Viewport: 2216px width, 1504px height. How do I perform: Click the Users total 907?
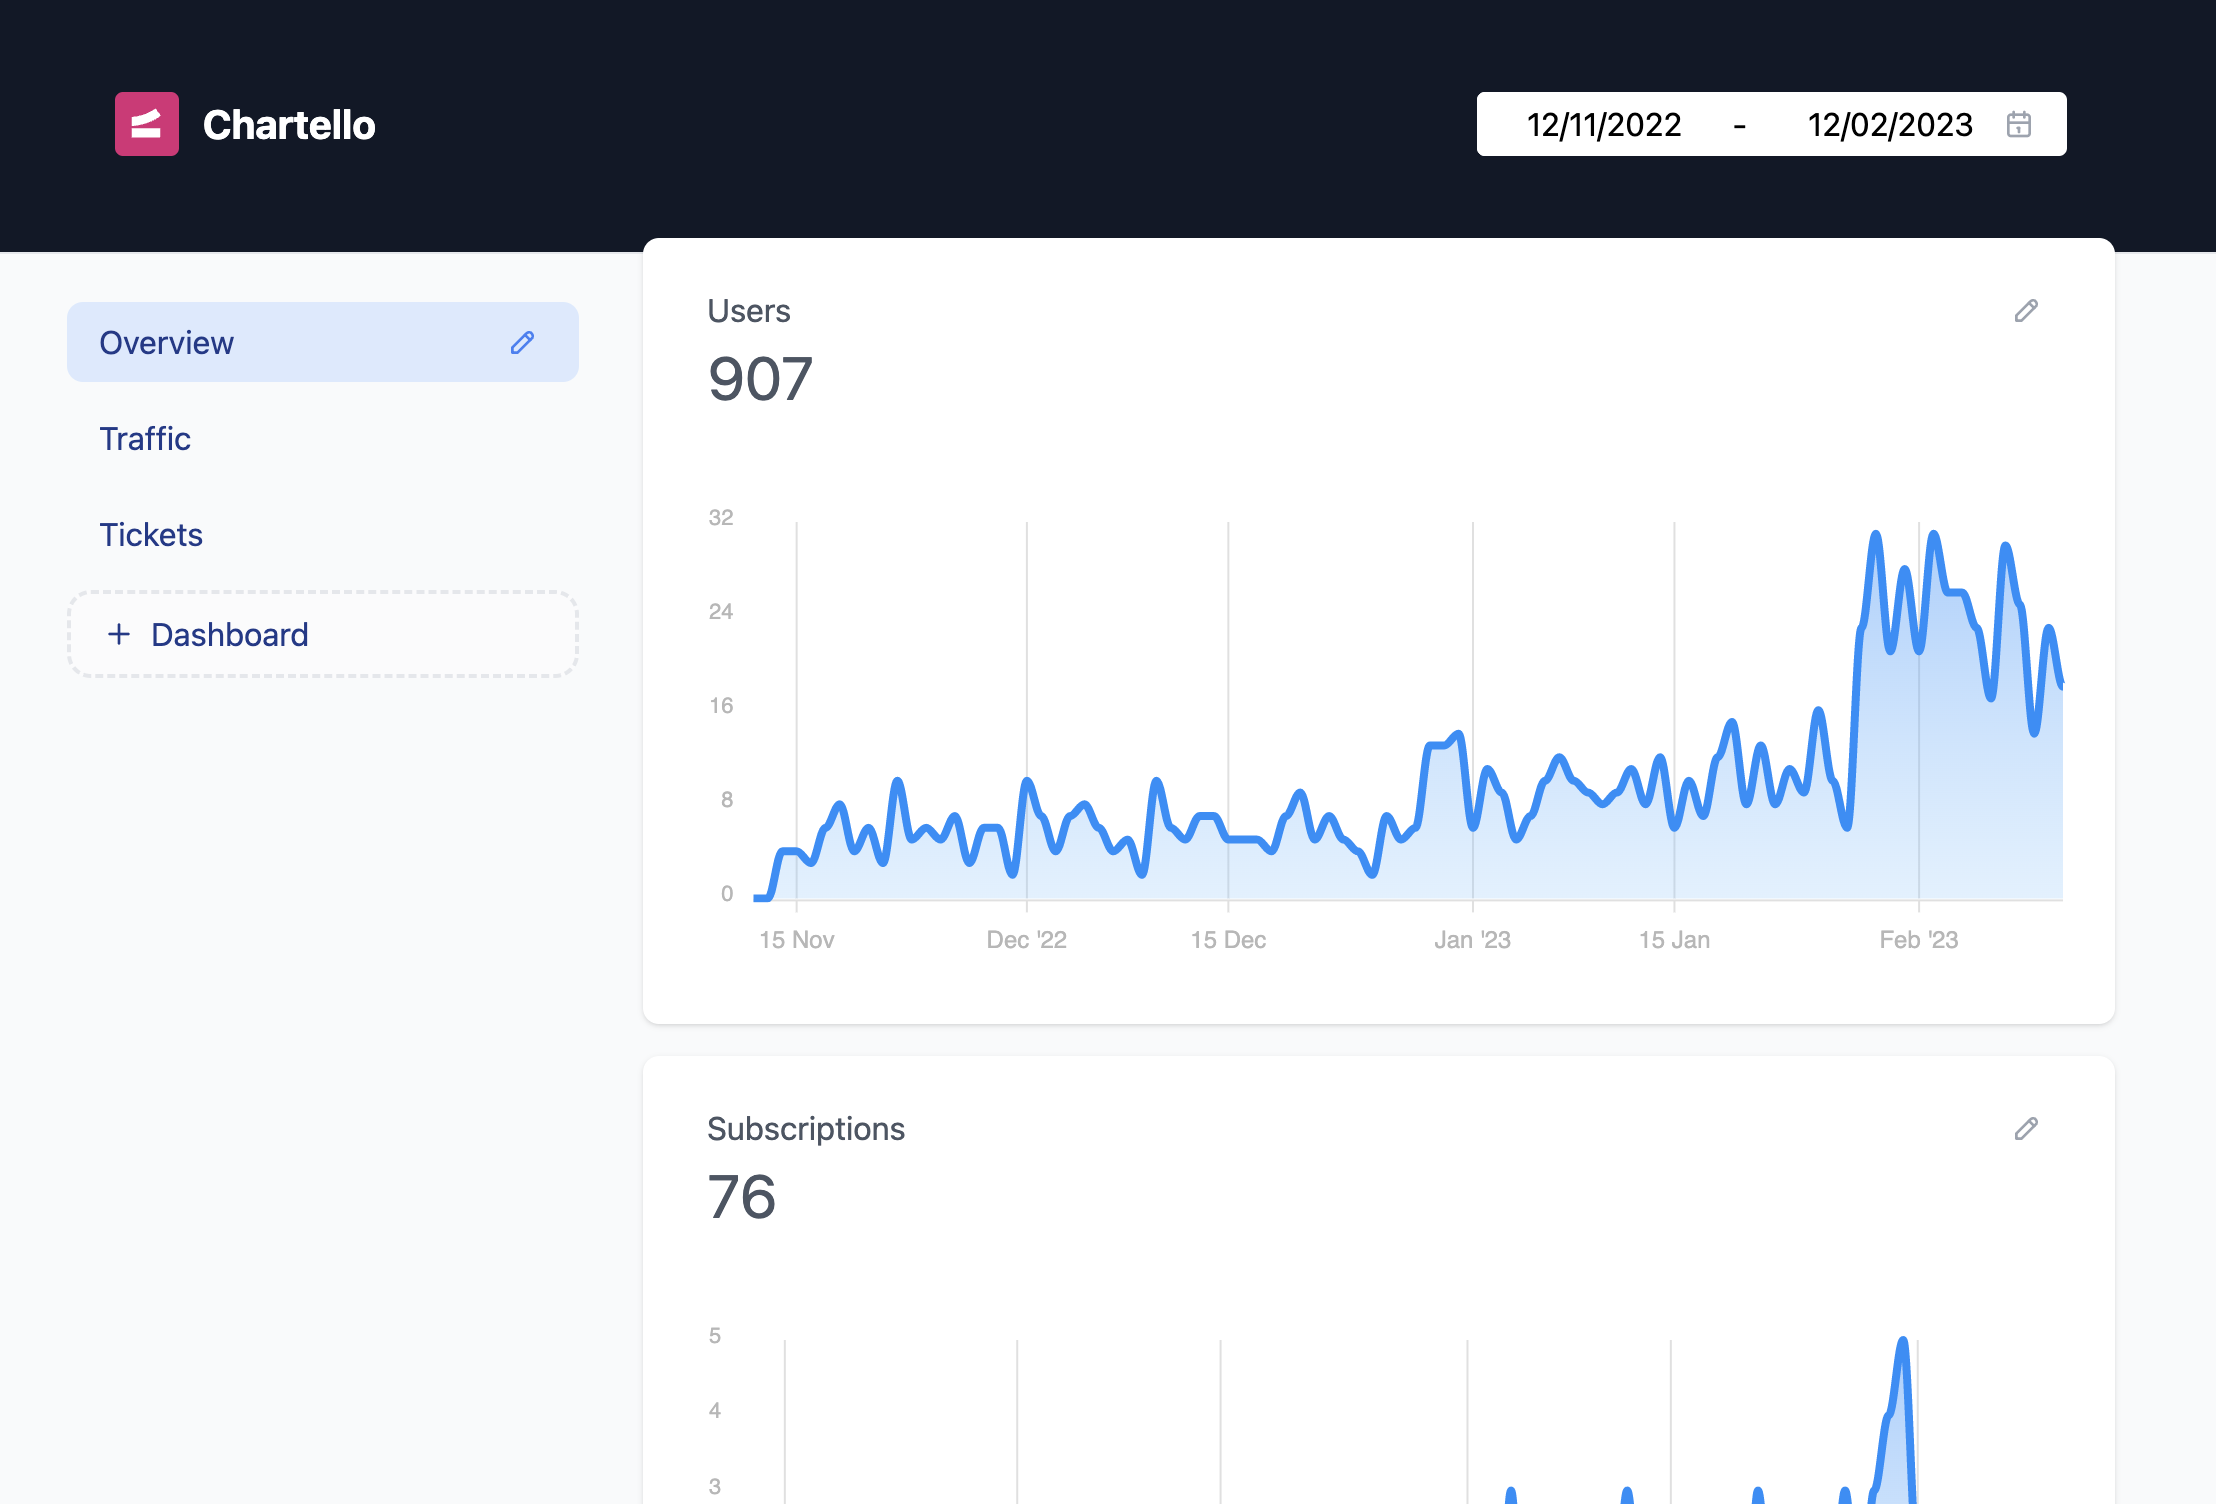pos(760,379)
